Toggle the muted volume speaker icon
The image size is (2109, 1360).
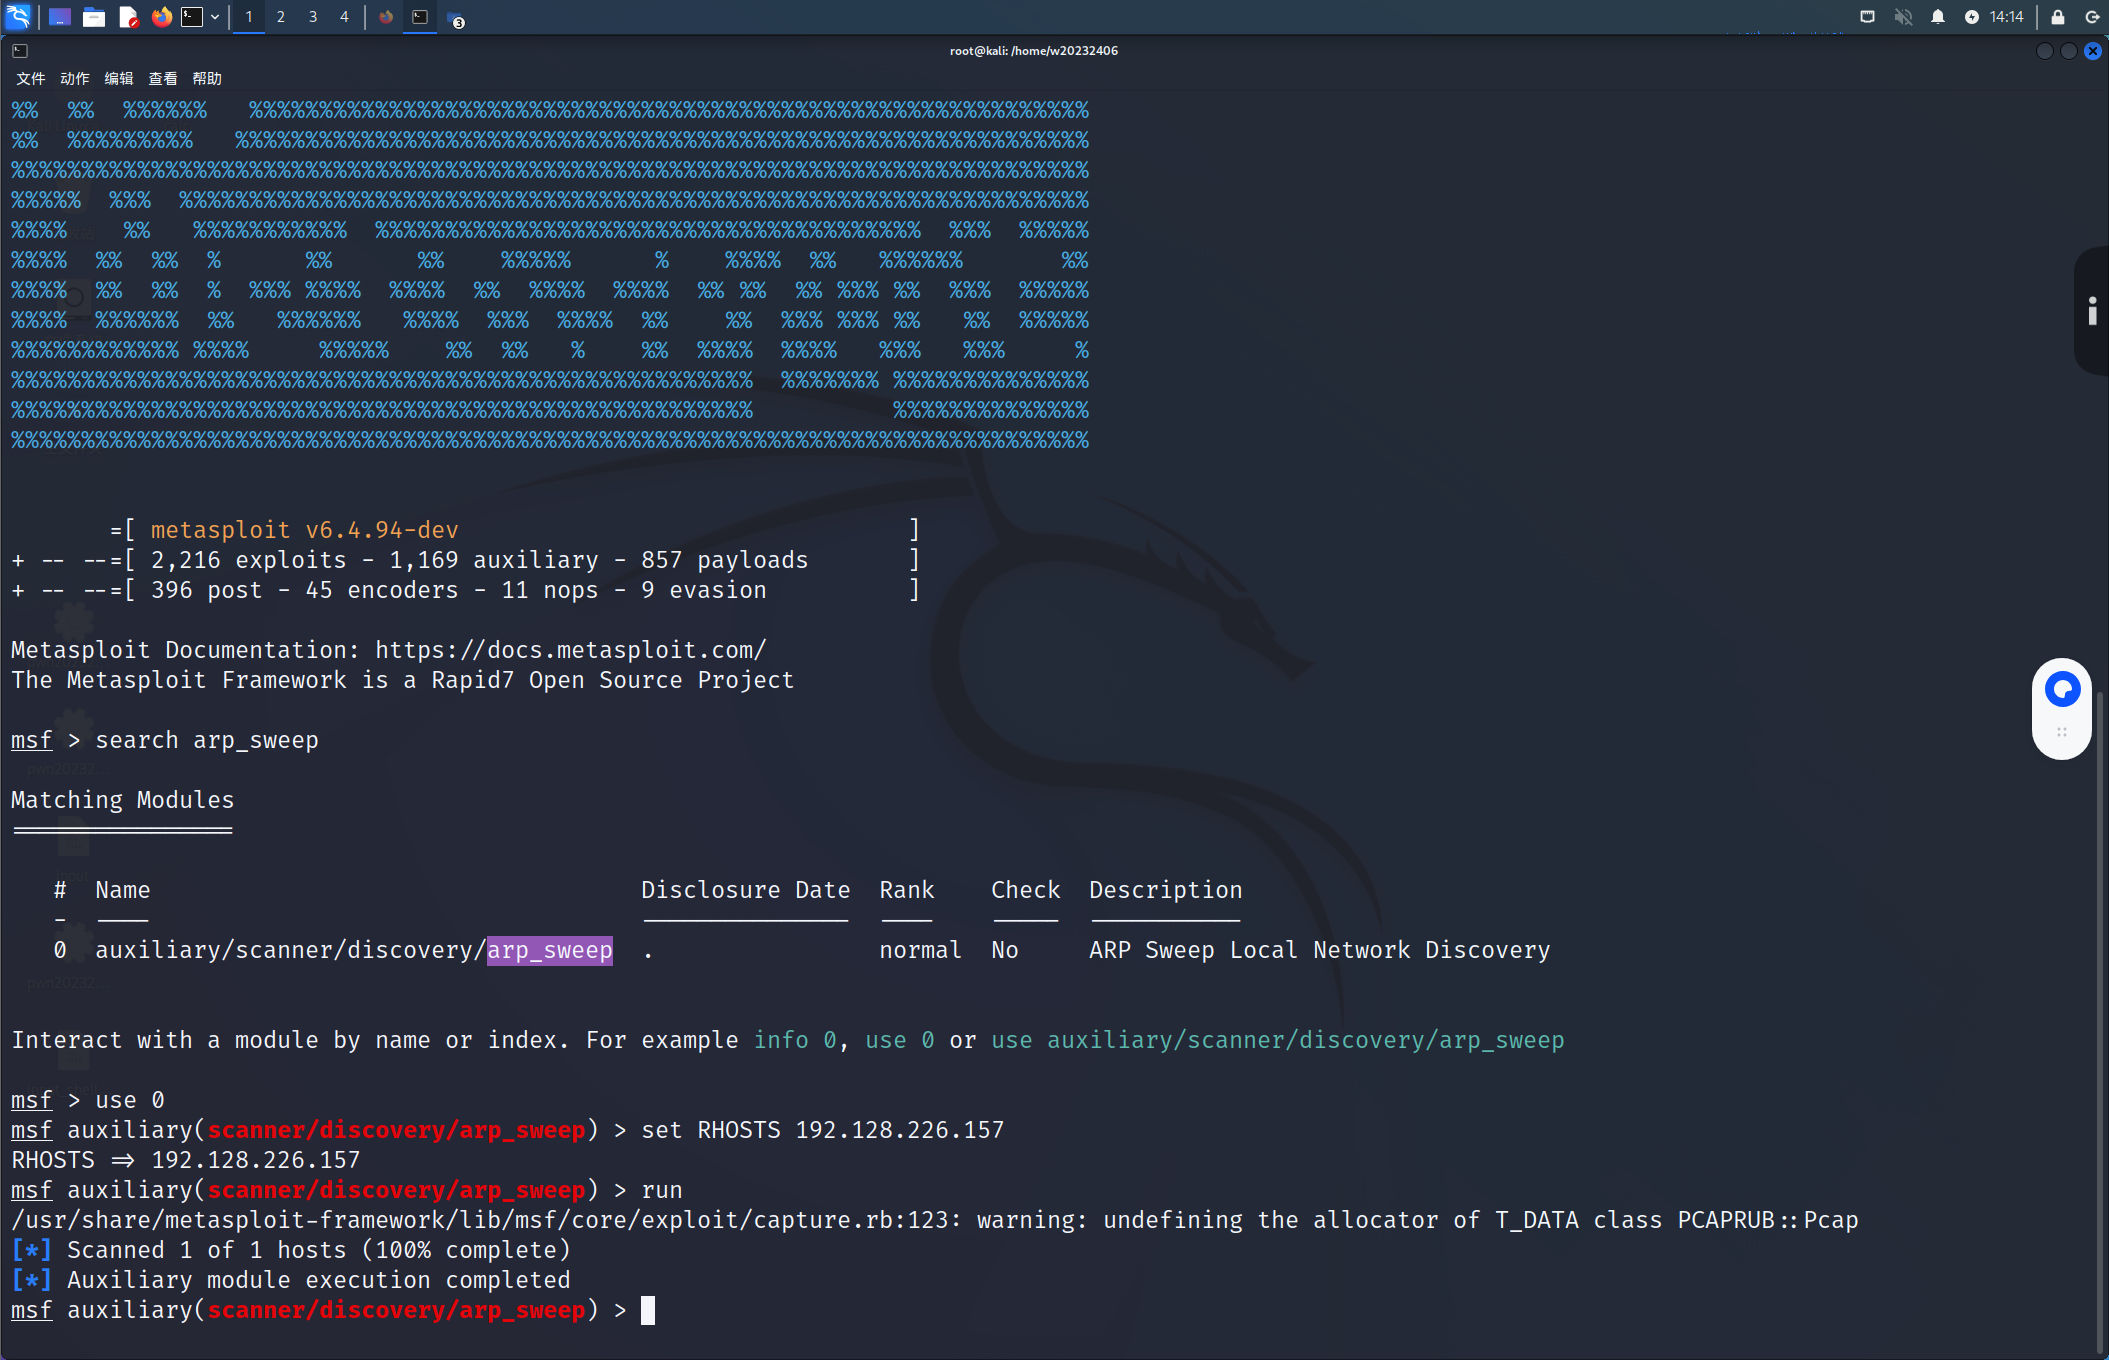[x=1903, y=17]
